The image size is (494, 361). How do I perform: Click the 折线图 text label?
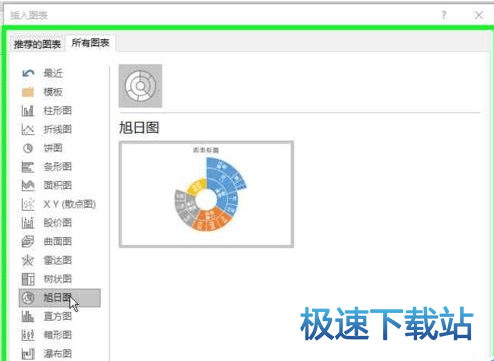click(57, 129)
